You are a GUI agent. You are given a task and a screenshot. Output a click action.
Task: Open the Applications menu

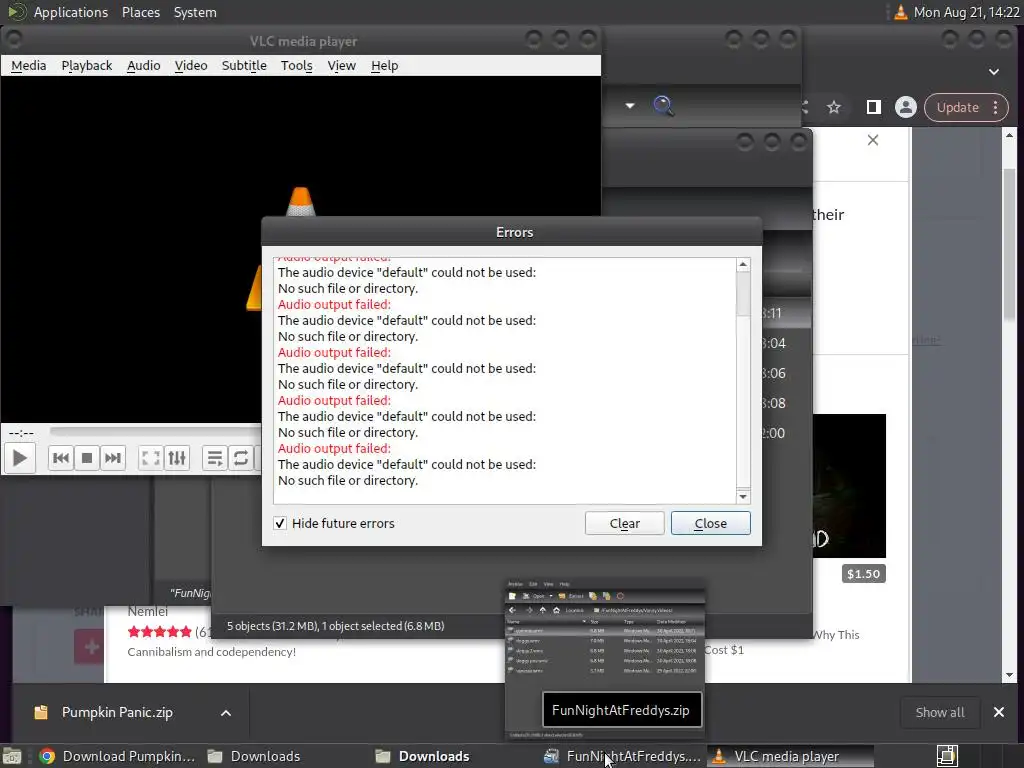[71, 12]
